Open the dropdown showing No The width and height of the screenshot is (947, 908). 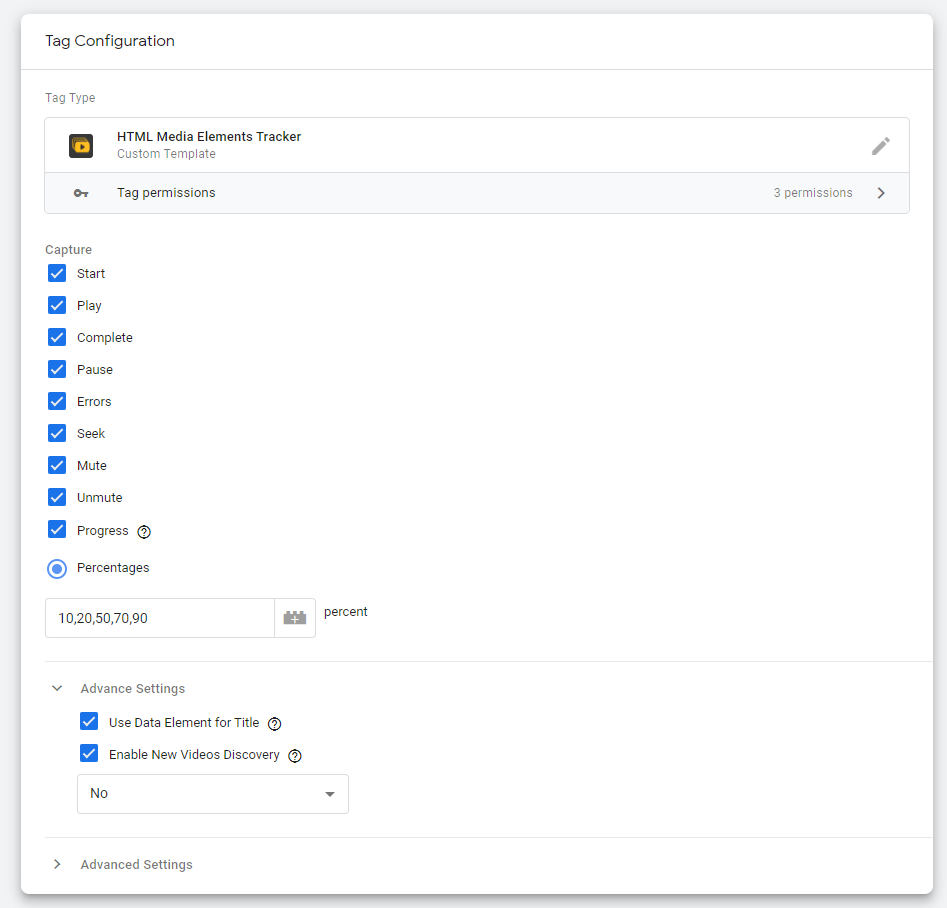click(x=213, y=794)
